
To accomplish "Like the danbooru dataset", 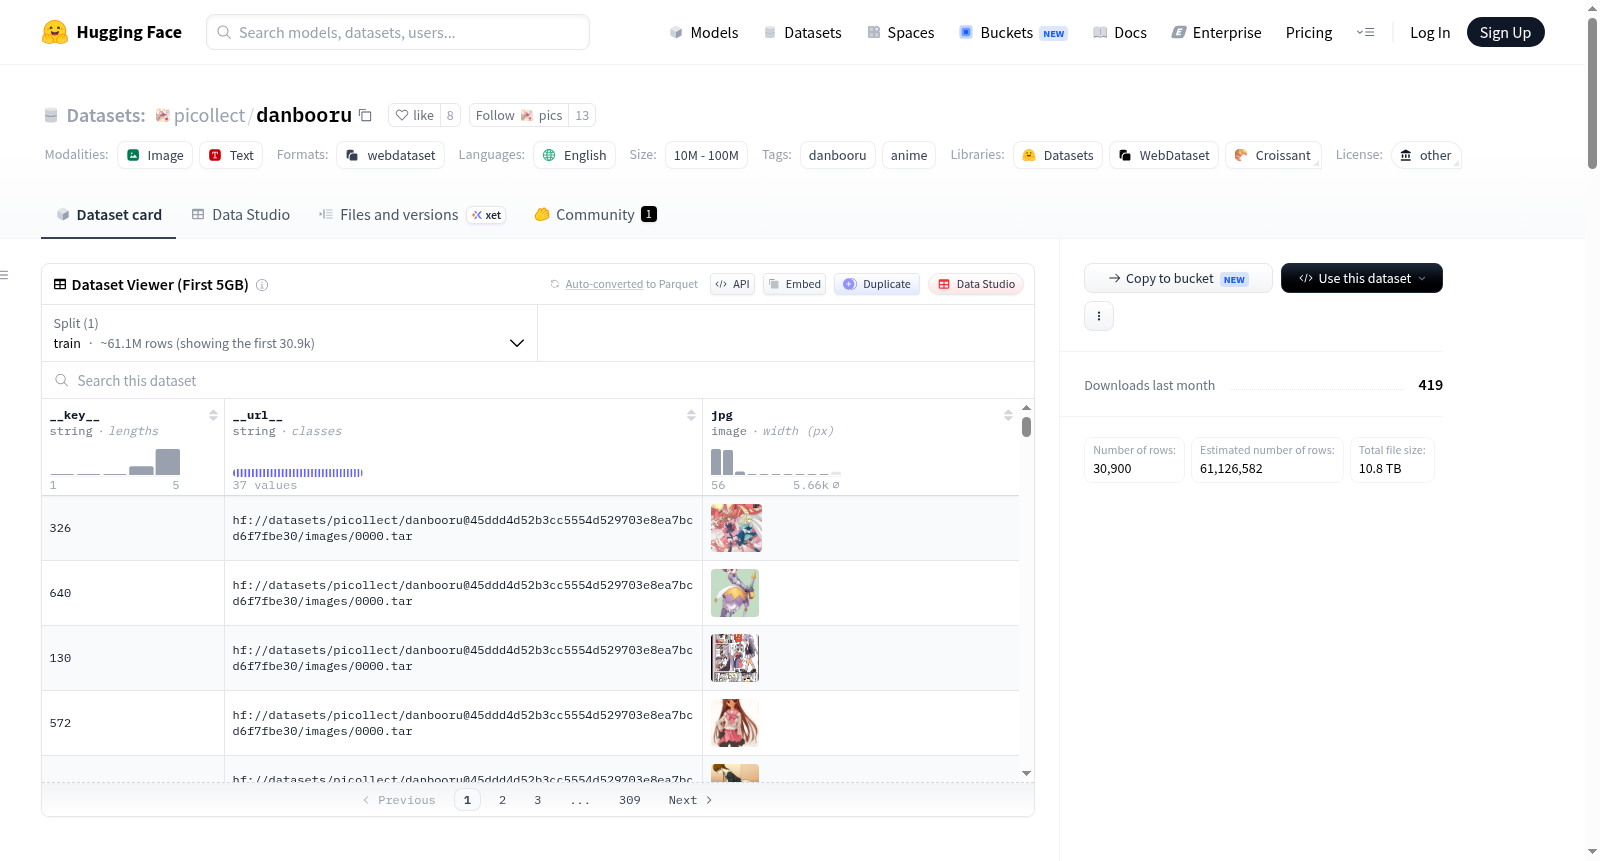I will pyautogui.click(x=415, y=115).
